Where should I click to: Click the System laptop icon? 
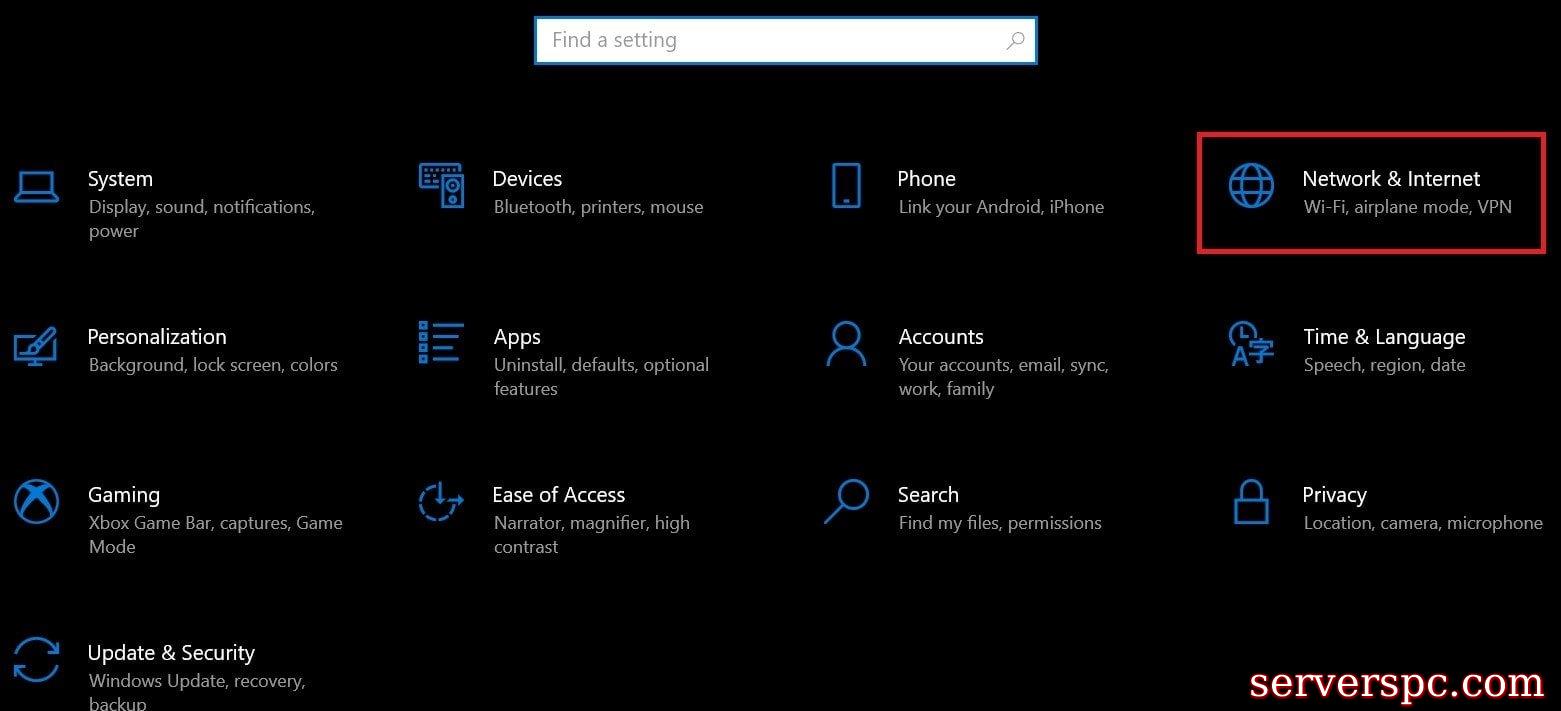point(37,186)
